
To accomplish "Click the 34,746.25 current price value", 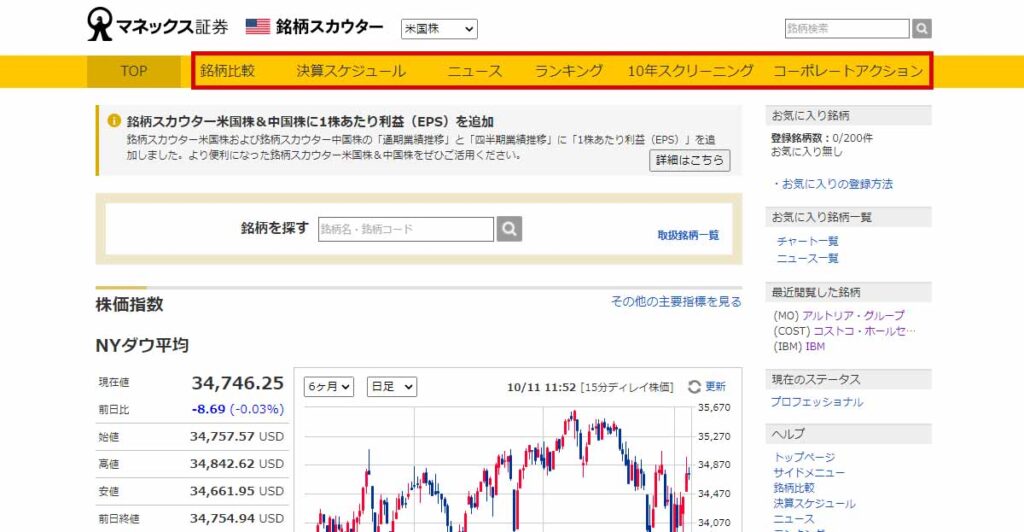I will pos(238,383).
